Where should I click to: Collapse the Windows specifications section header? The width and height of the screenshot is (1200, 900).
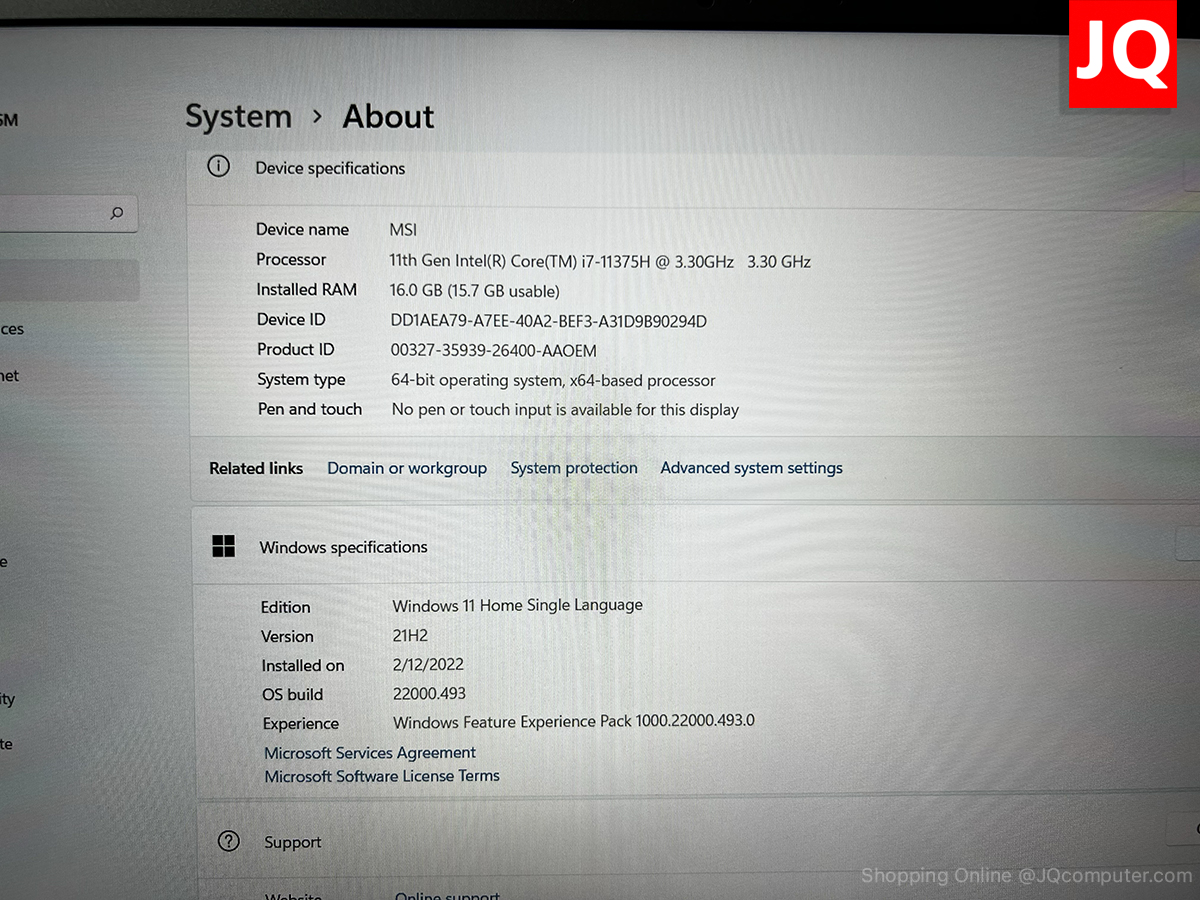coord(696,547)
